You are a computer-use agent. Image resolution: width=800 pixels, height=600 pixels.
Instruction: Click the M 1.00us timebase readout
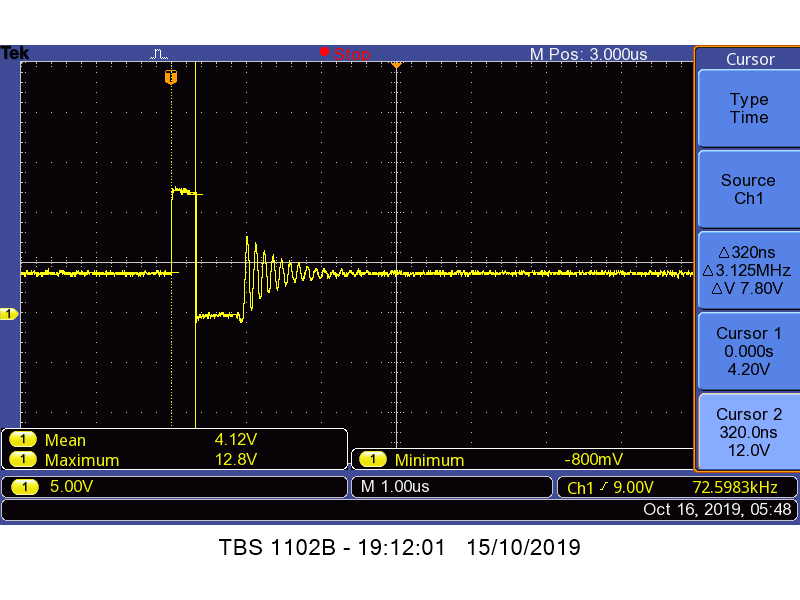click(395, 486)
